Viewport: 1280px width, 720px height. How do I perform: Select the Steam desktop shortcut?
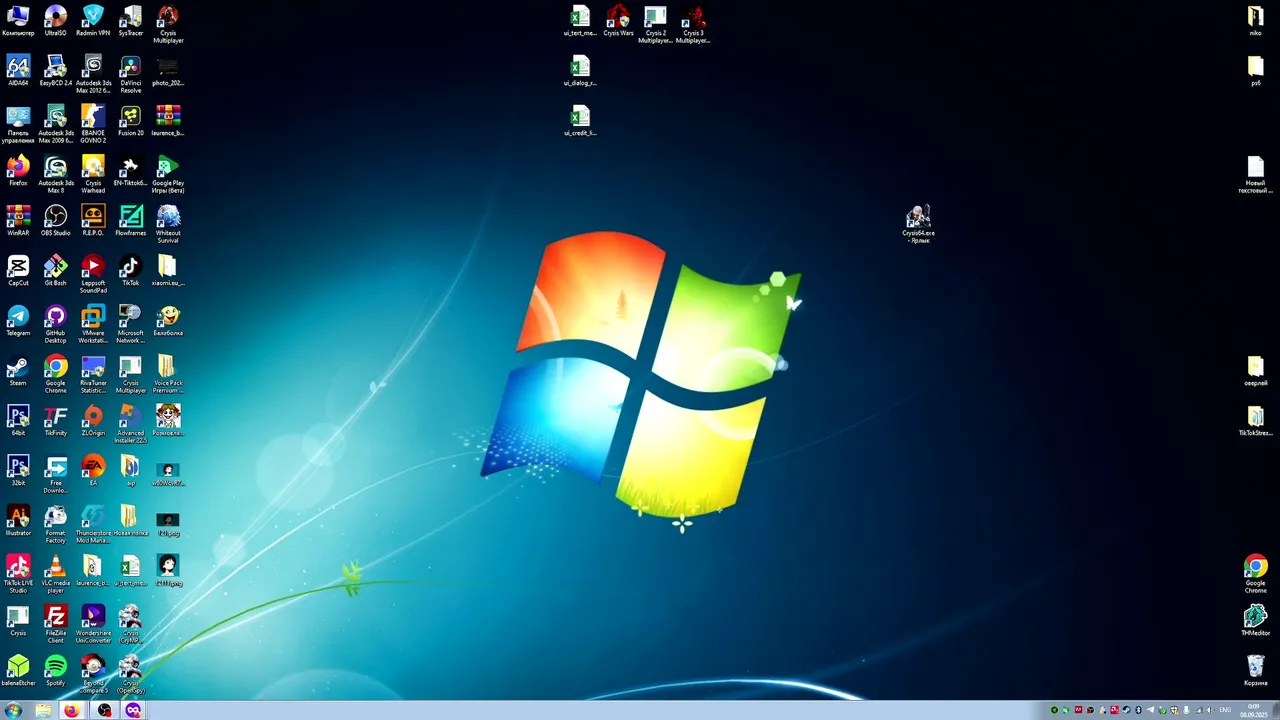click(18, 371)
